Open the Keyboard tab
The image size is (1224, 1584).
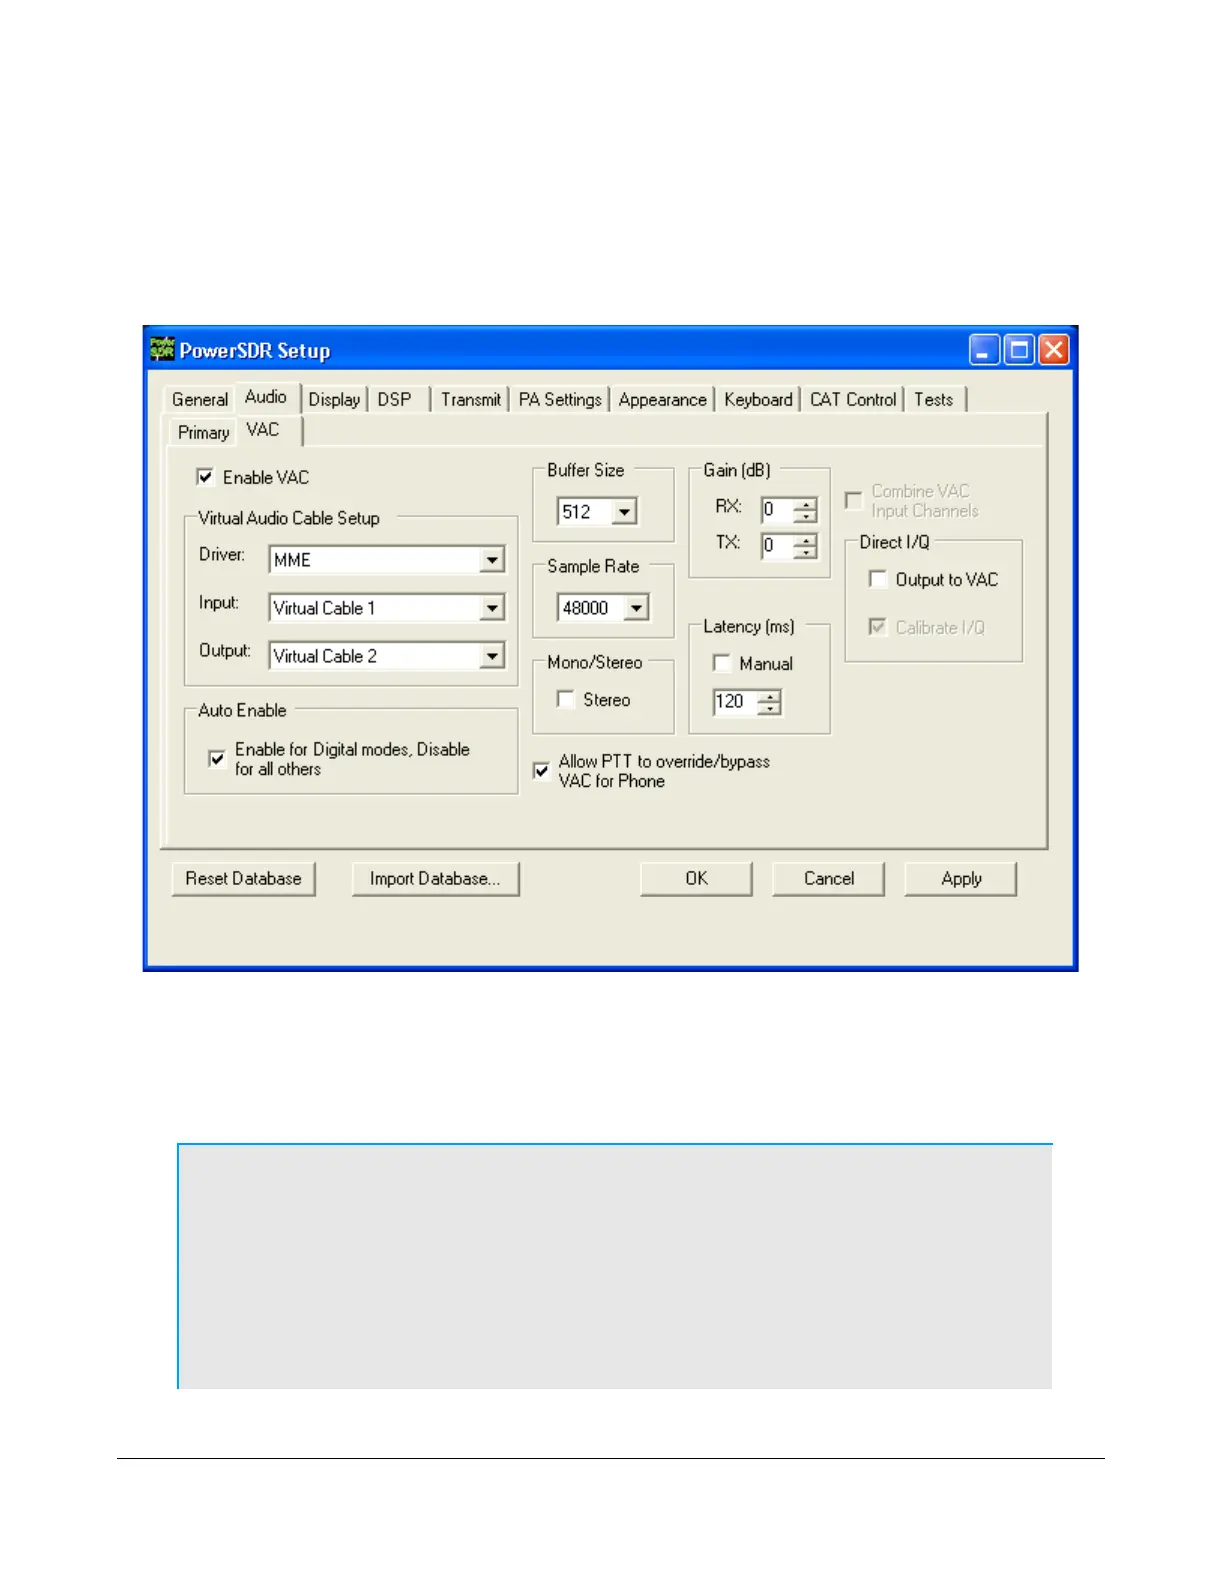758,399
